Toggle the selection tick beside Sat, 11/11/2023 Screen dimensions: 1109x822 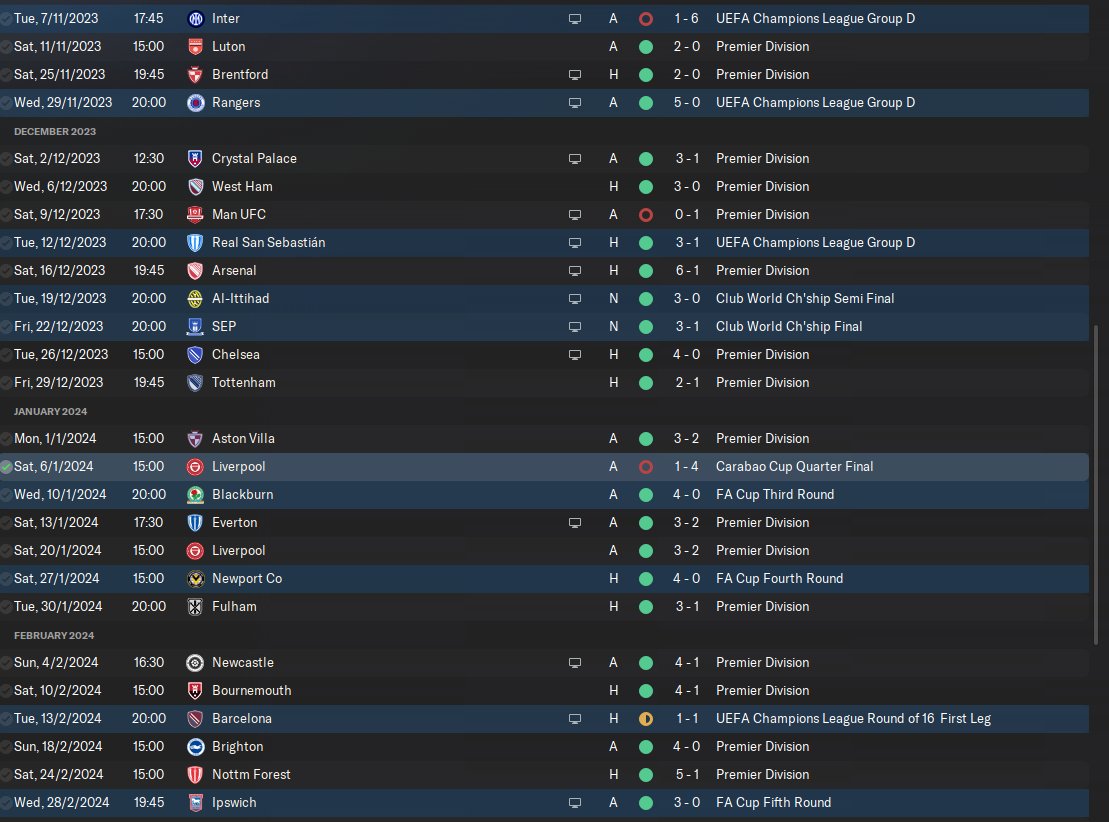(x=6, y=47)
